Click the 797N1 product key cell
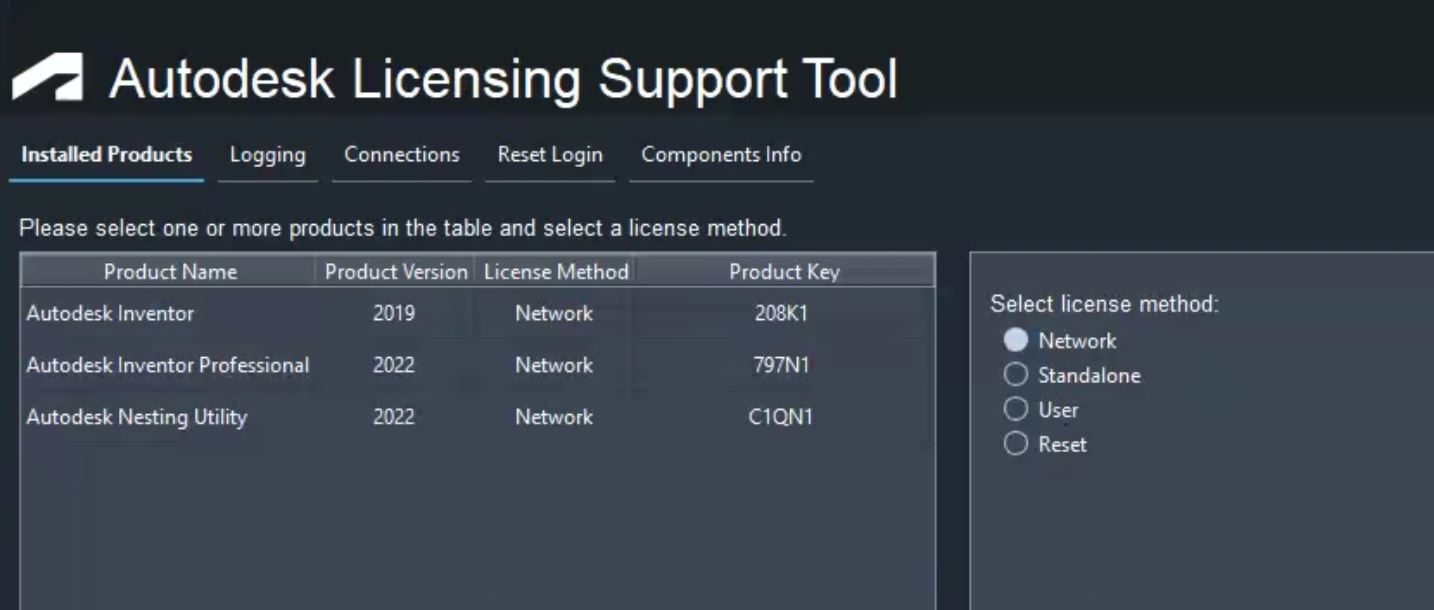Image resolution: width=1434 pixels, height=610 pixels. [783, 365]
